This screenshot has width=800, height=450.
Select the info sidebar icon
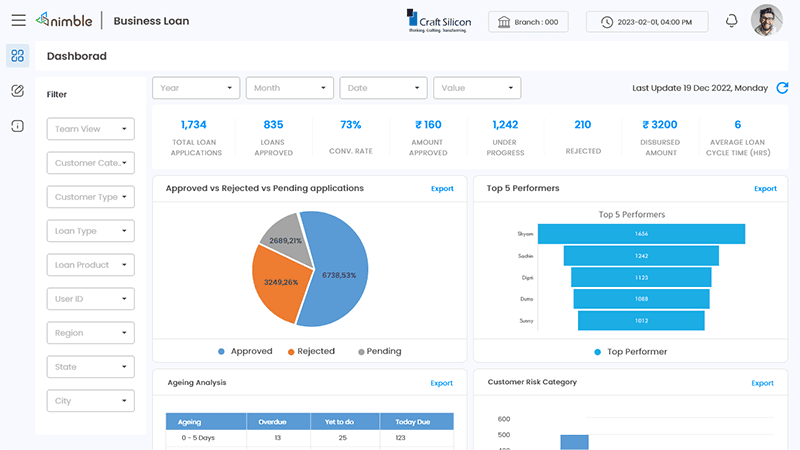point(17,126)
